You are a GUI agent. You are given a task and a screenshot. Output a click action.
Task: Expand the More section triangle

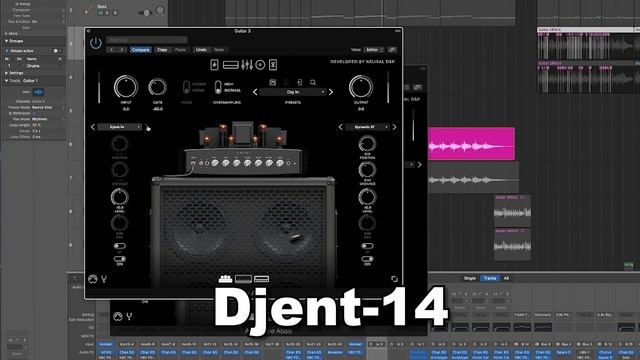click(7, 33)
